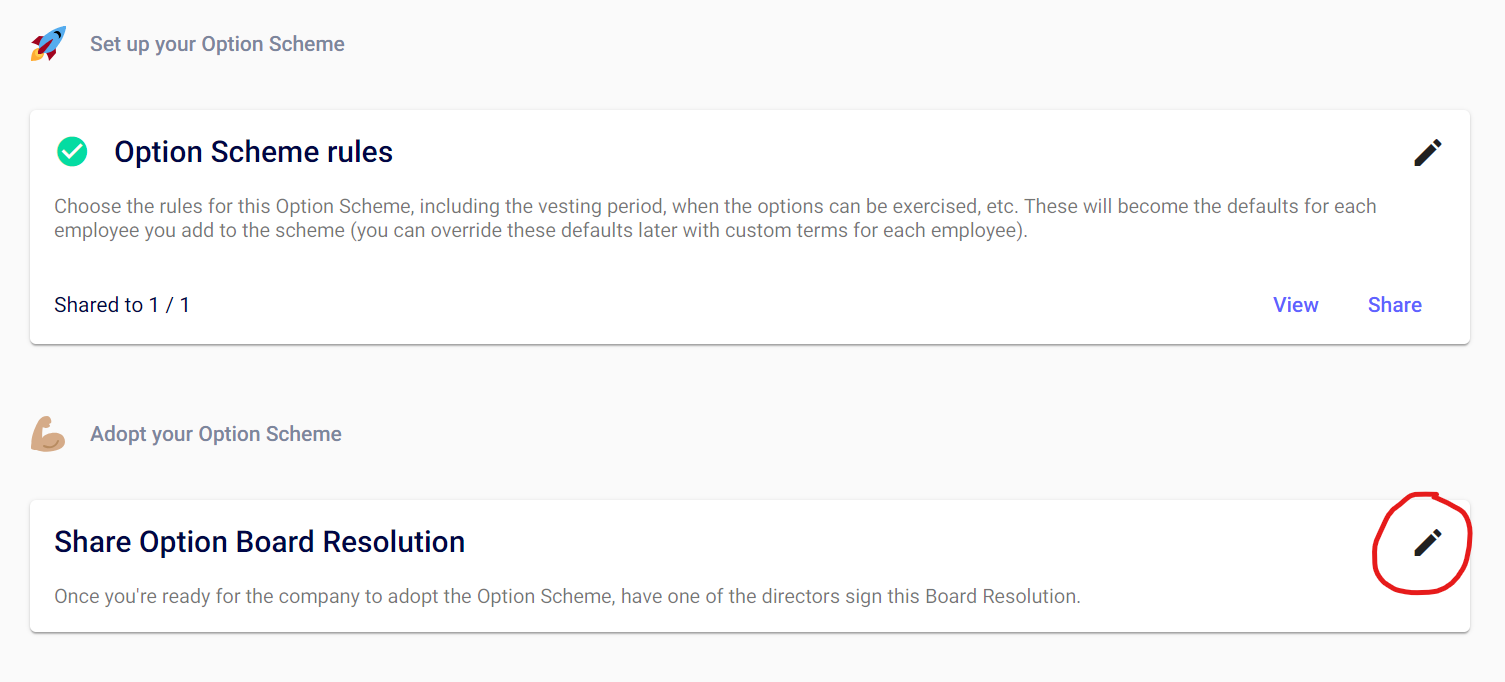Image resolution: width=1505 pixels, height=682 pixels.
Task: Click the flexed bicep emoji icon
Action: pos(48,434)
